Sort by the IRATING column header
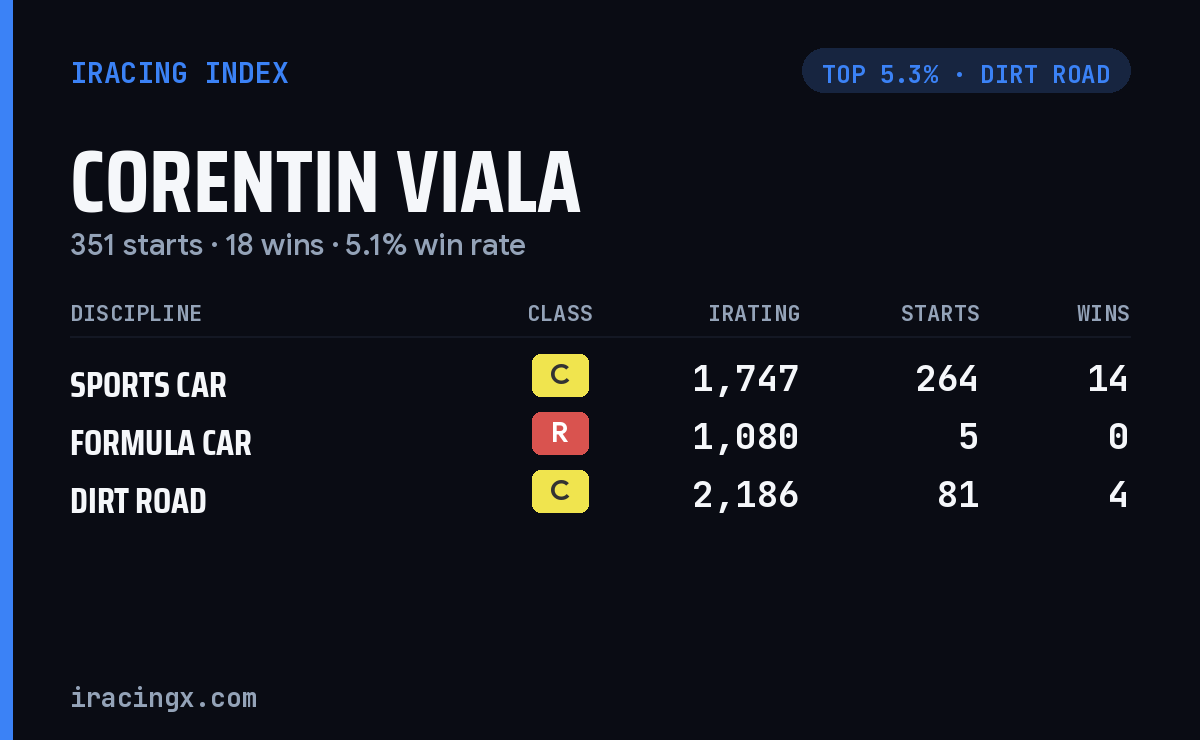 point(754,314)
